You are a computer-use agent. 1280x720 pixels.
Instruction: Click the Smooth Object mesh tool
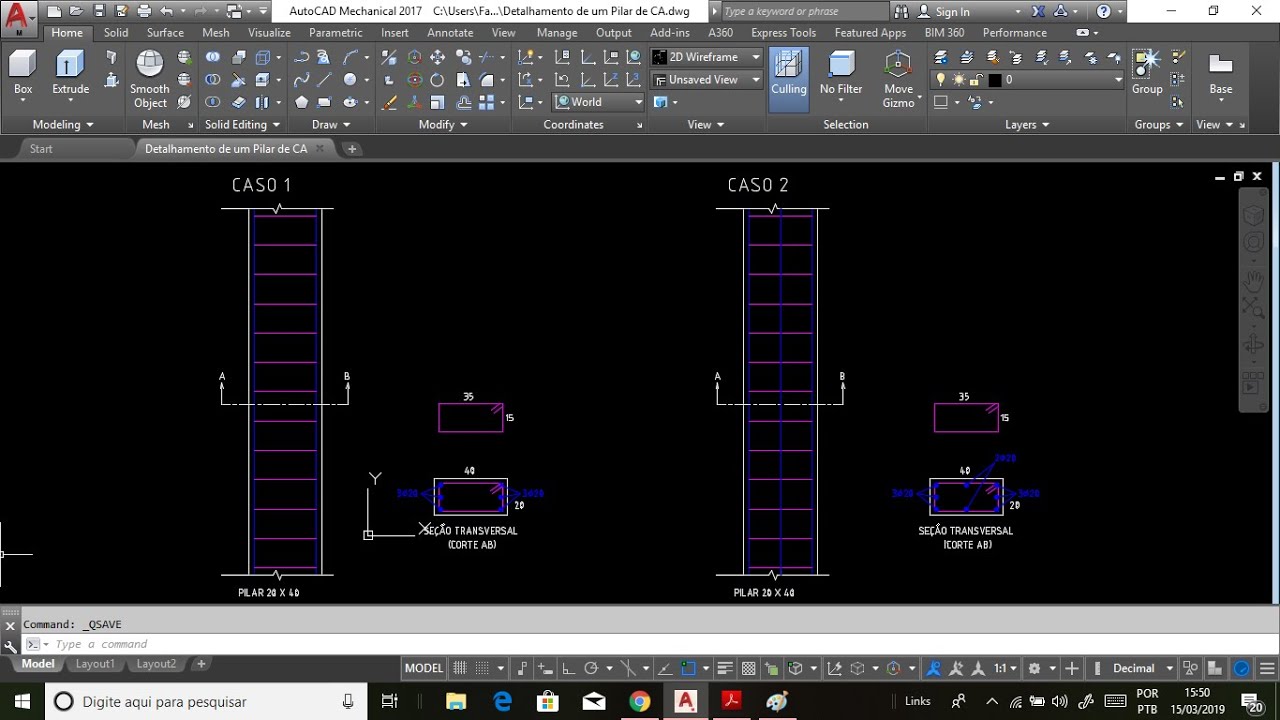click(150, 79)
